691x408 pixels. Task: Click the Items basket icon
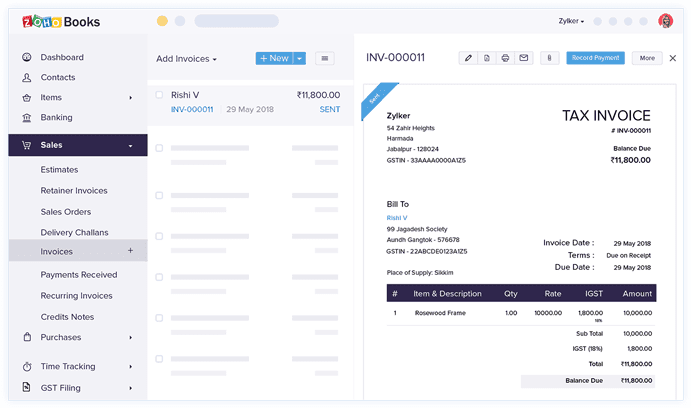[x=27, y=98]
